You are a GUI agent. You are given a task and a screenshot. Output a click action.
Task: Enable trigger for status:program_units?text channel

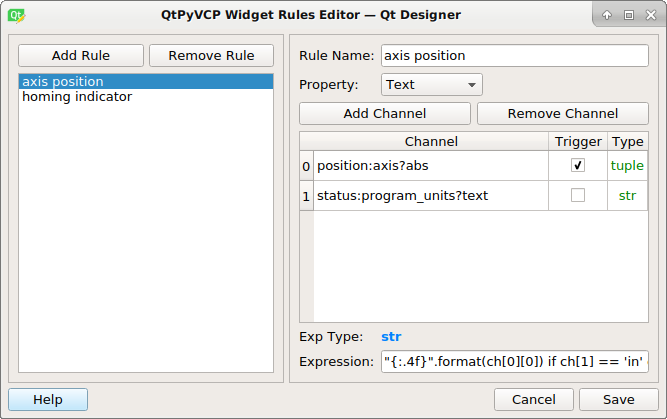[x=578, y=195]
